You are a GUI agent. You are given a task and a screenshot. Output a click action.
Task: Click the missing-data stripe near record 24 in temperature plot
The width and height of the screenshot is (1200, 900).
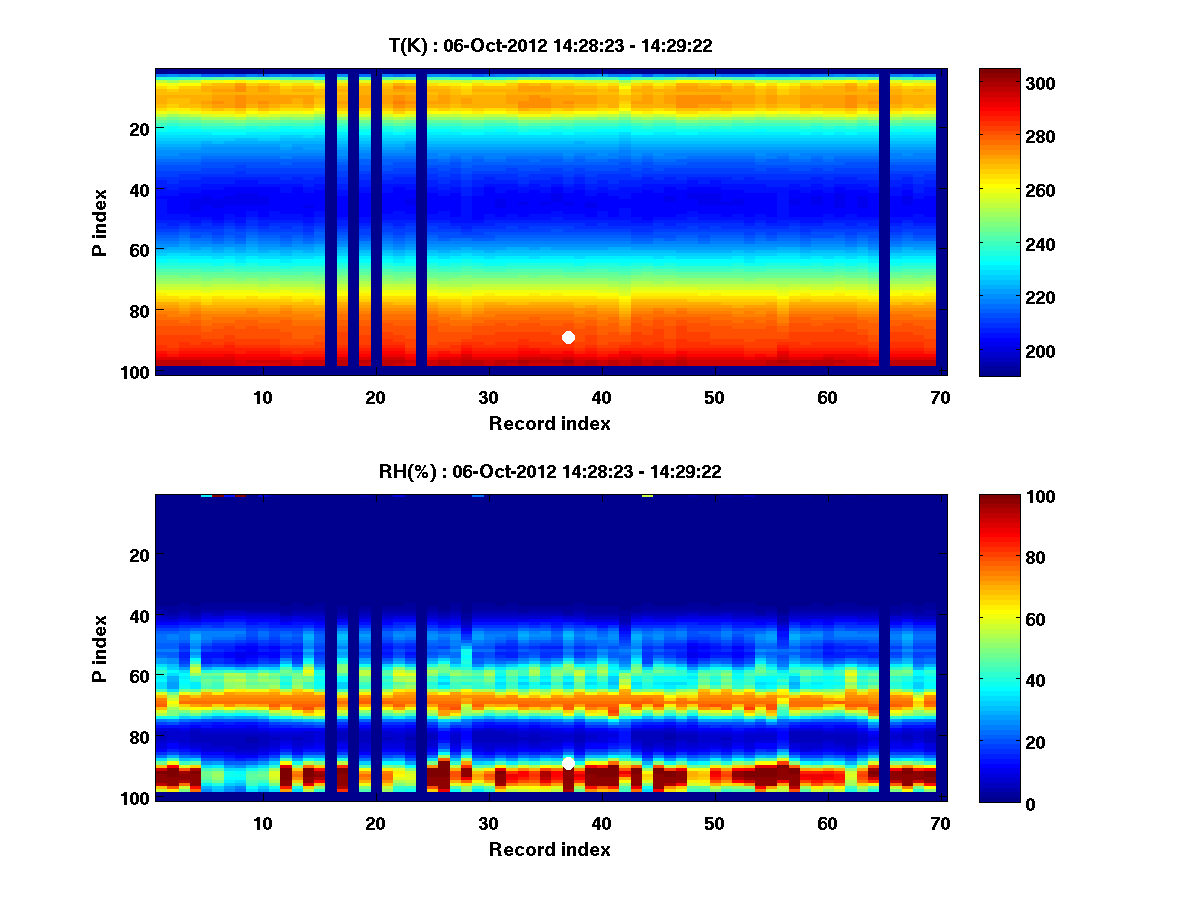[x=421, y=220]
